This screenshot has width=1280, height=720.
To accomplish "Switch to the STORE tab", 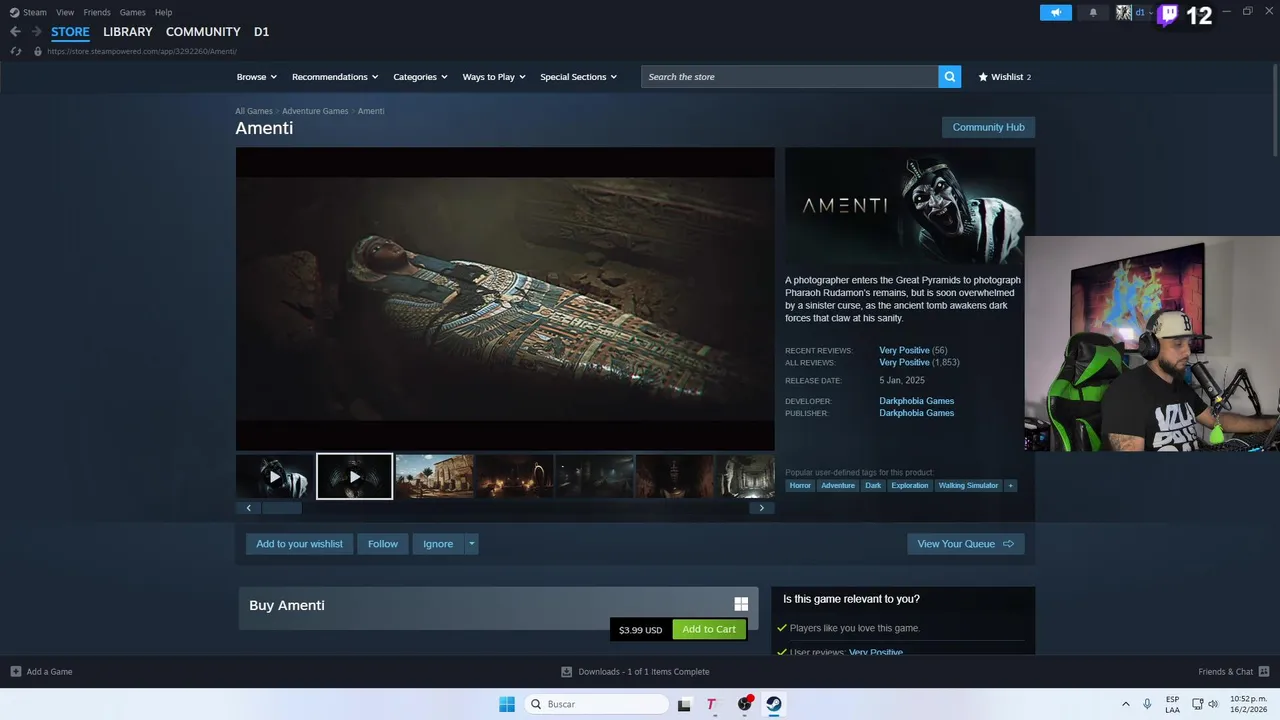I will click(70, 32).
